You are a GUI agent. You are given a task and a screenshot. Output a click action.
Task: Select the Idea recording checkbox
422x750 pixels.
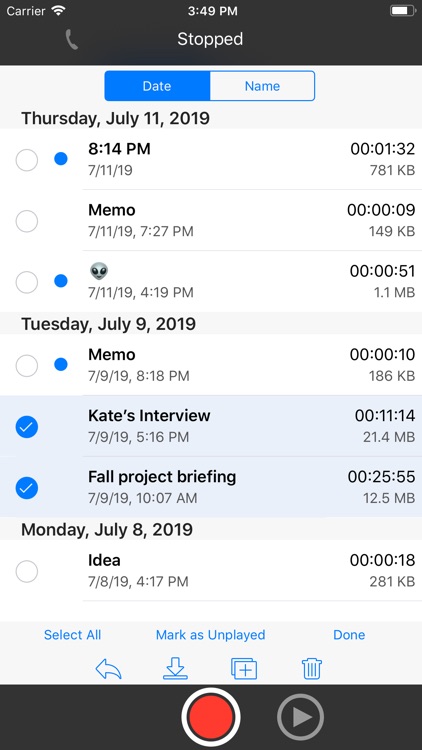[x=27, y=571]
